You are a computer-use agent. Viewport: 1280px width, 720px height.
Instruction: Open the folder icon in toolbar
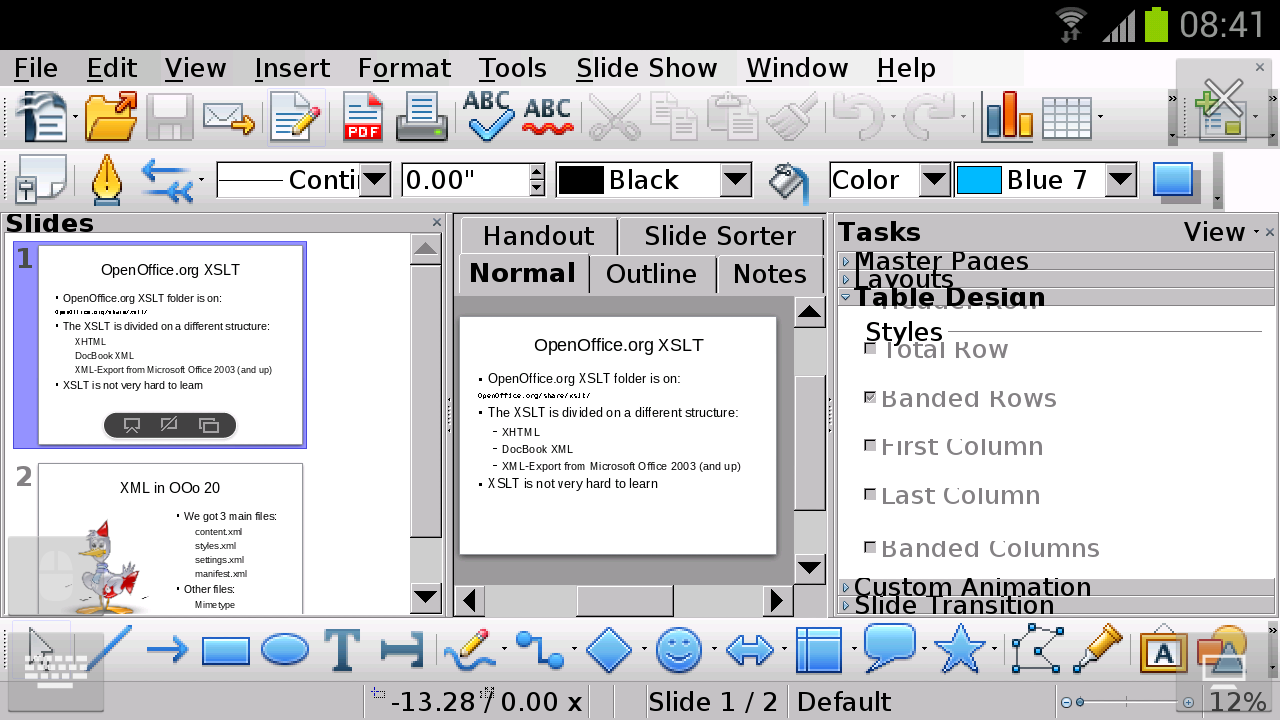coord(111,117)
